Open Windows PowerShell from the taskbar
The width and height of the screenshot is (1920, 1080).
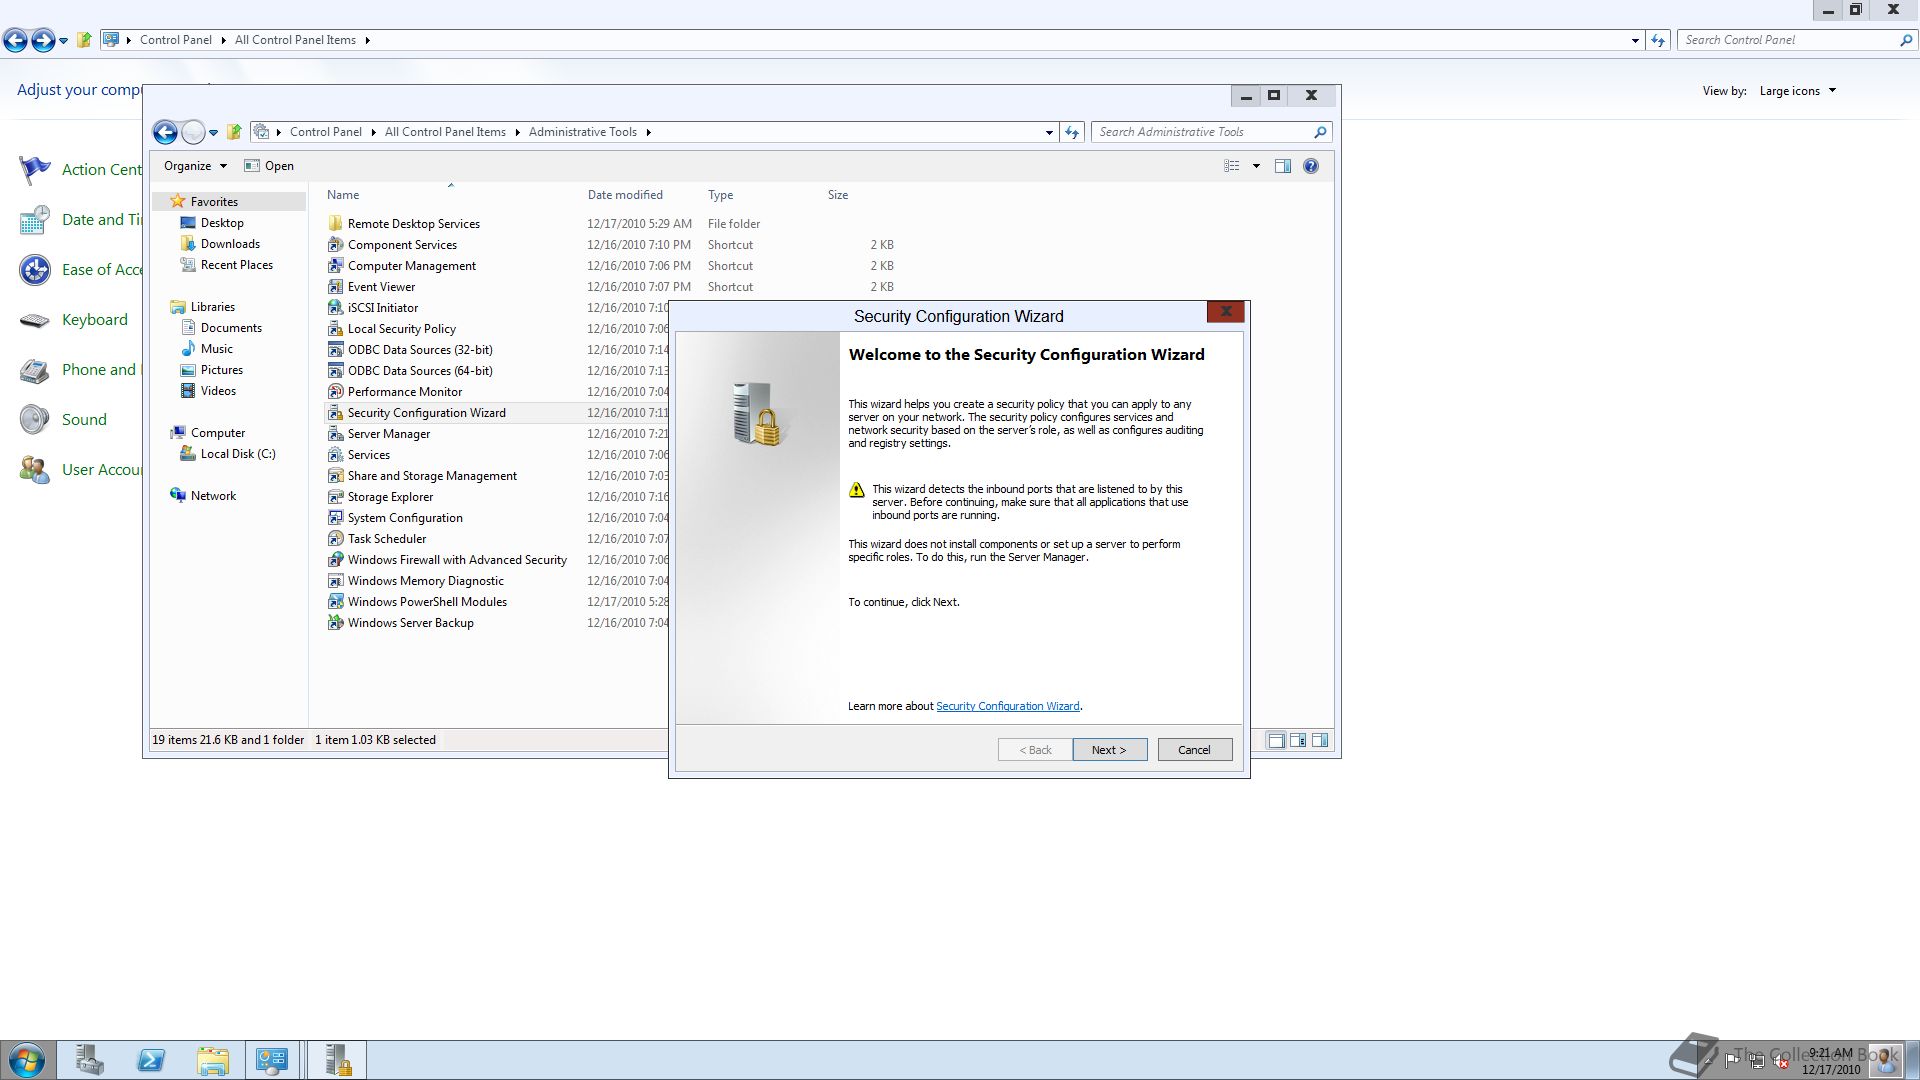[x=151, y=1060]
